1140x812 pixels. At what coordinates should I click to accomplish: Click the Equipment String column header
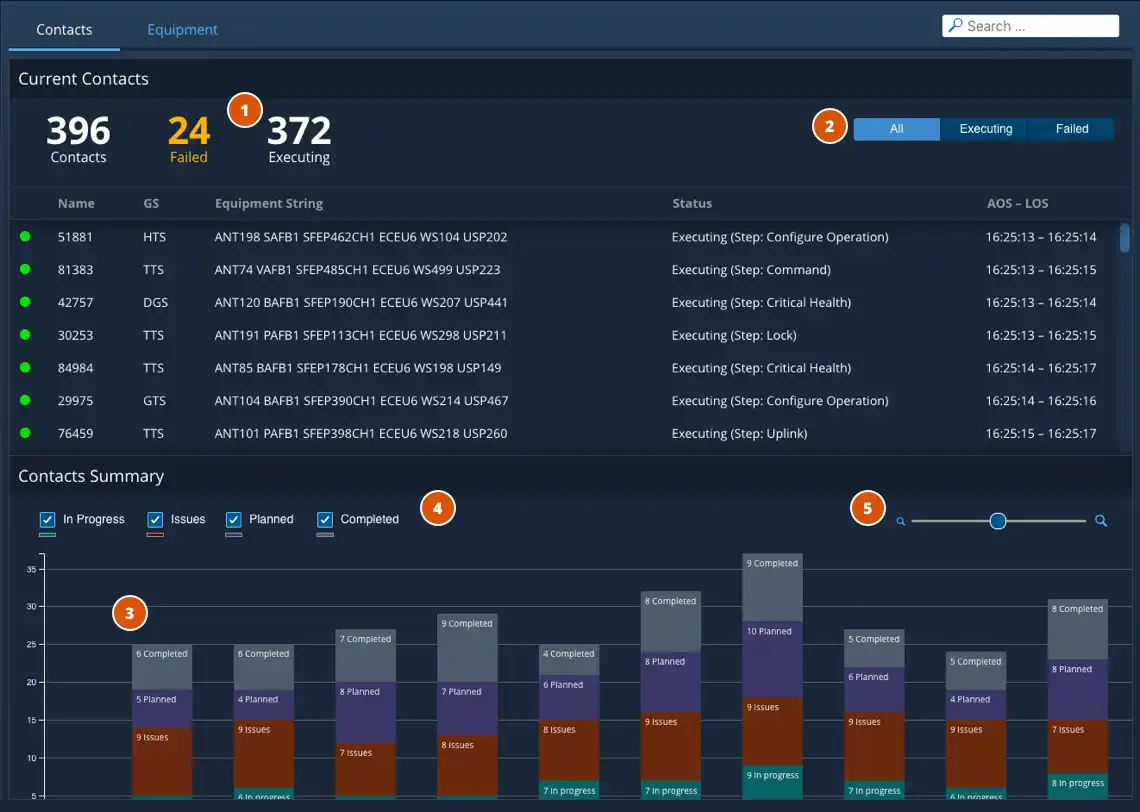pyautogui.click(x=268, y=204)
